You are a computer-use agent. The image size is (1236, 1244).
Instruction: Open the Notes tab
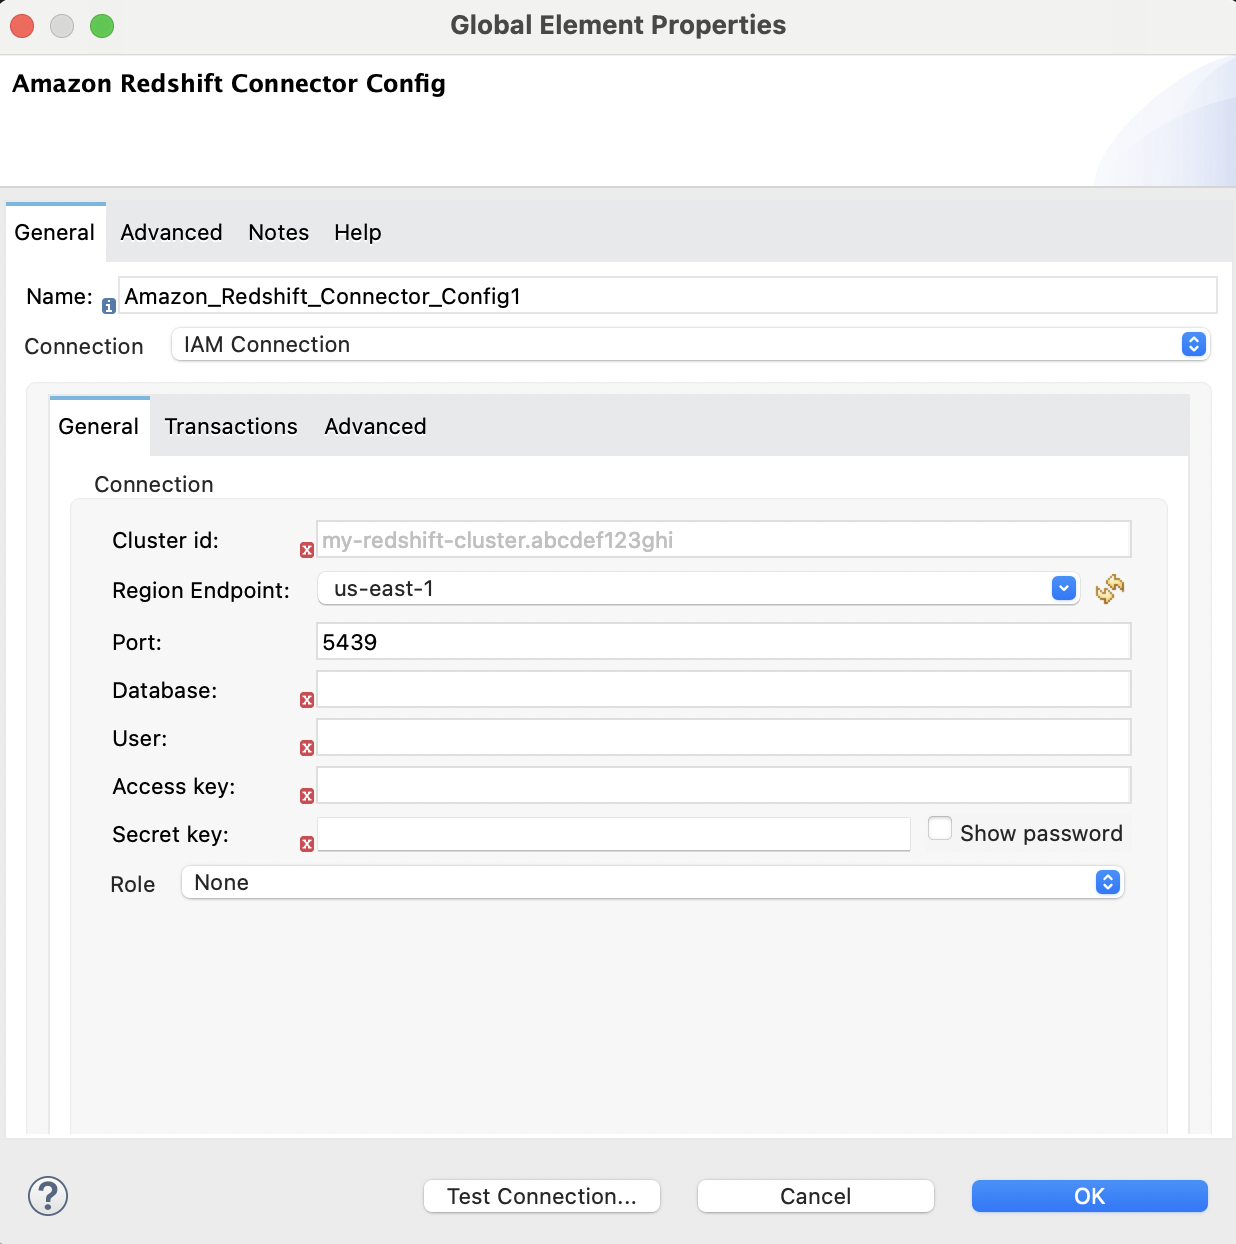pos(278,232)
